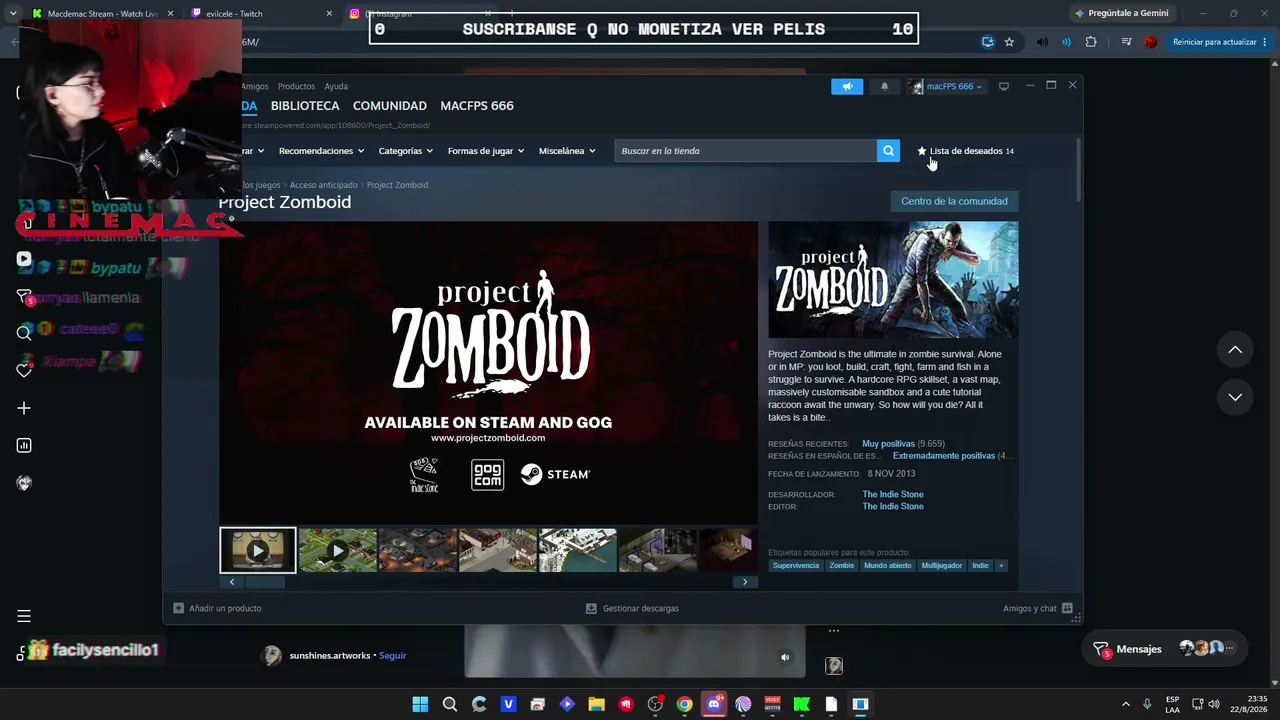Viewport: 1280px width, 720px height.
Task: Click the Steam announcements megaphone icon
Action: 847,86
